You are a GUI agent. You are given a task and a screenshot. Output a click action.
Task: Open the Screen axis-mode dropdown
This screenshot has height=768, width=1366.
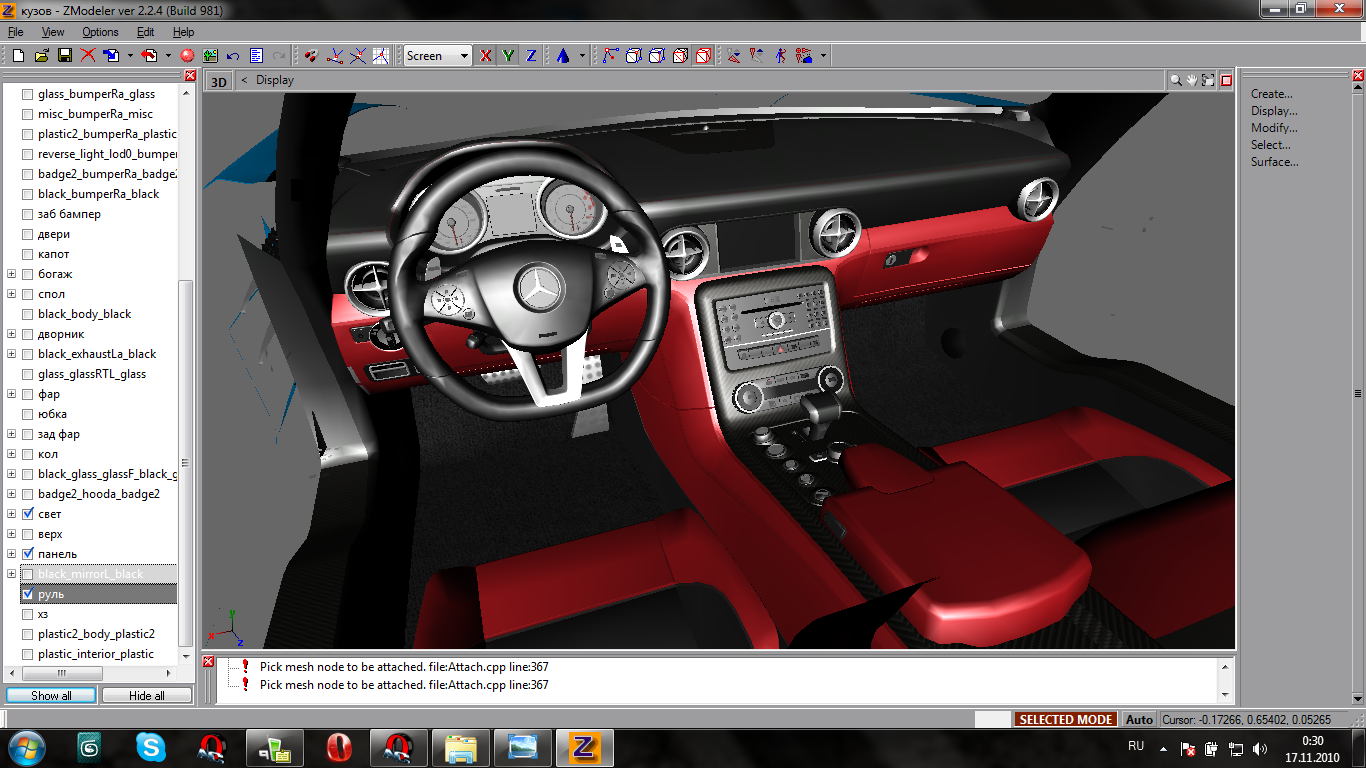(438, 56)
